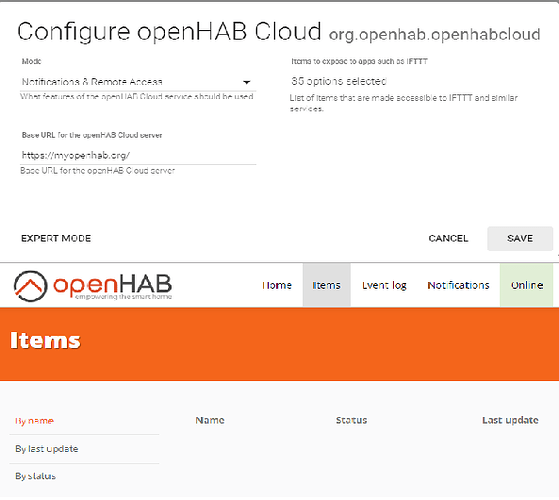Sort items By last update

(47, 449)
